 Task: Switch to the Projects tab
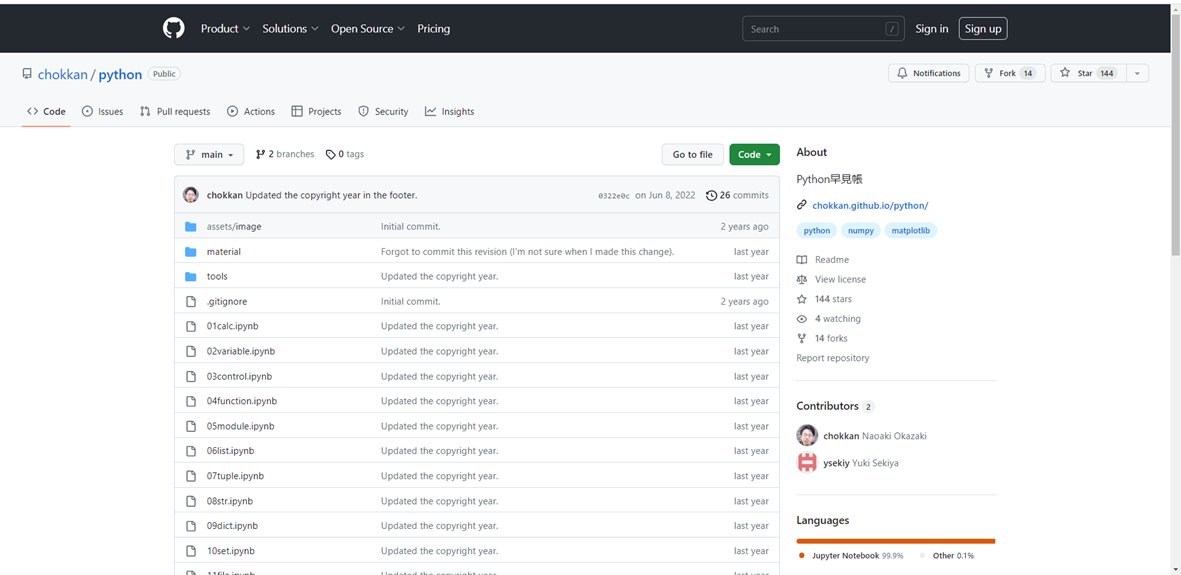click(x=316, y=112)
